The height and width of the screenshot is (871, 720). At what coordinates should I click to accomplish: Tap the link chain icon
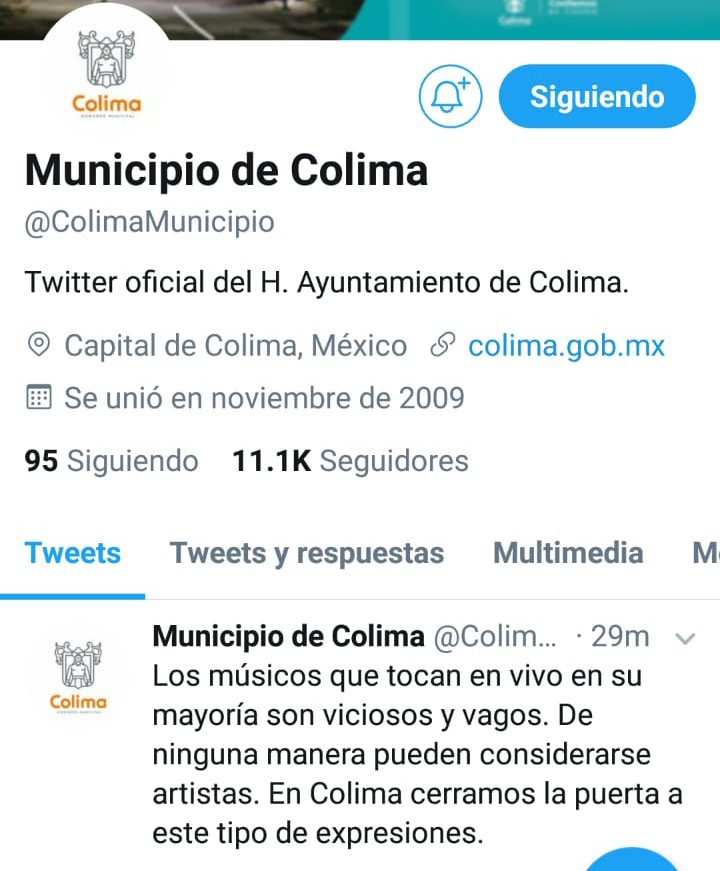tap(443, 345)
